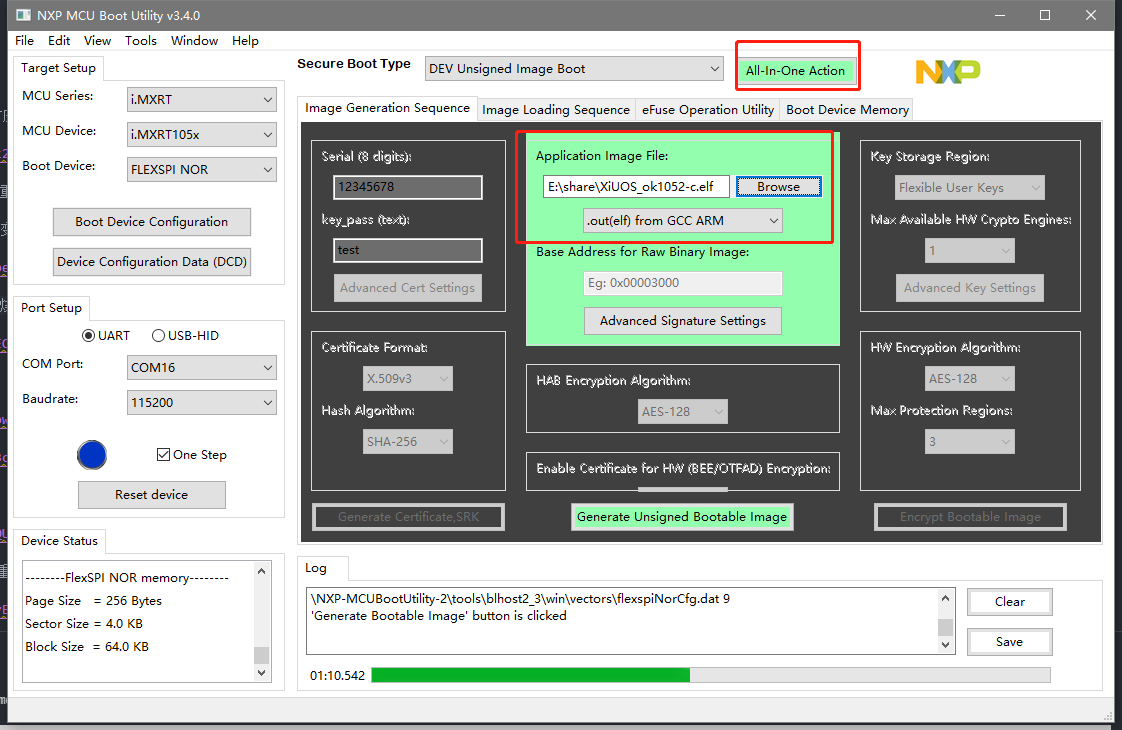Image resolution: width=1122 pixels, height=730 pixels.
Task: Click Generate Unsigned Bootable Image
Action: pyautogui.click(x=682, y=517)
